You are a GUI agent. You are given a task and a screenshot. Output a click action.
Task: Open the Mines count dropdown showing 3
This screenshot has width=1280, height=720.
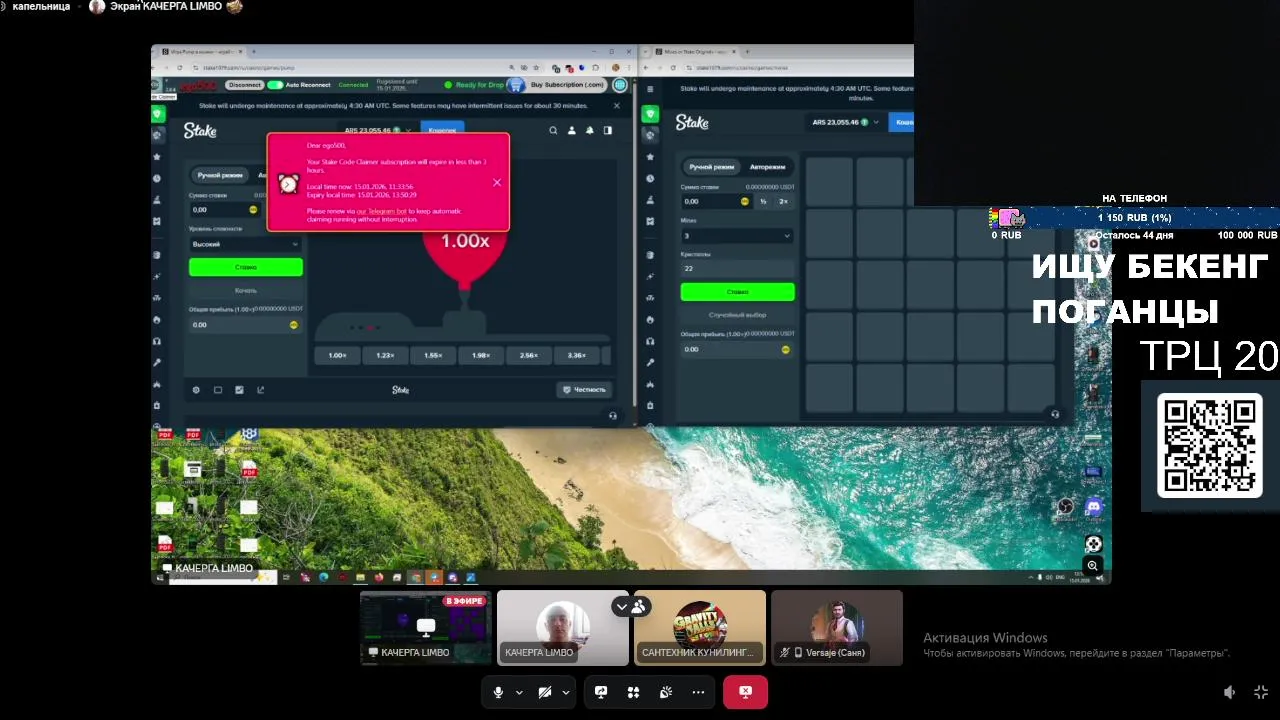[737, 236]
